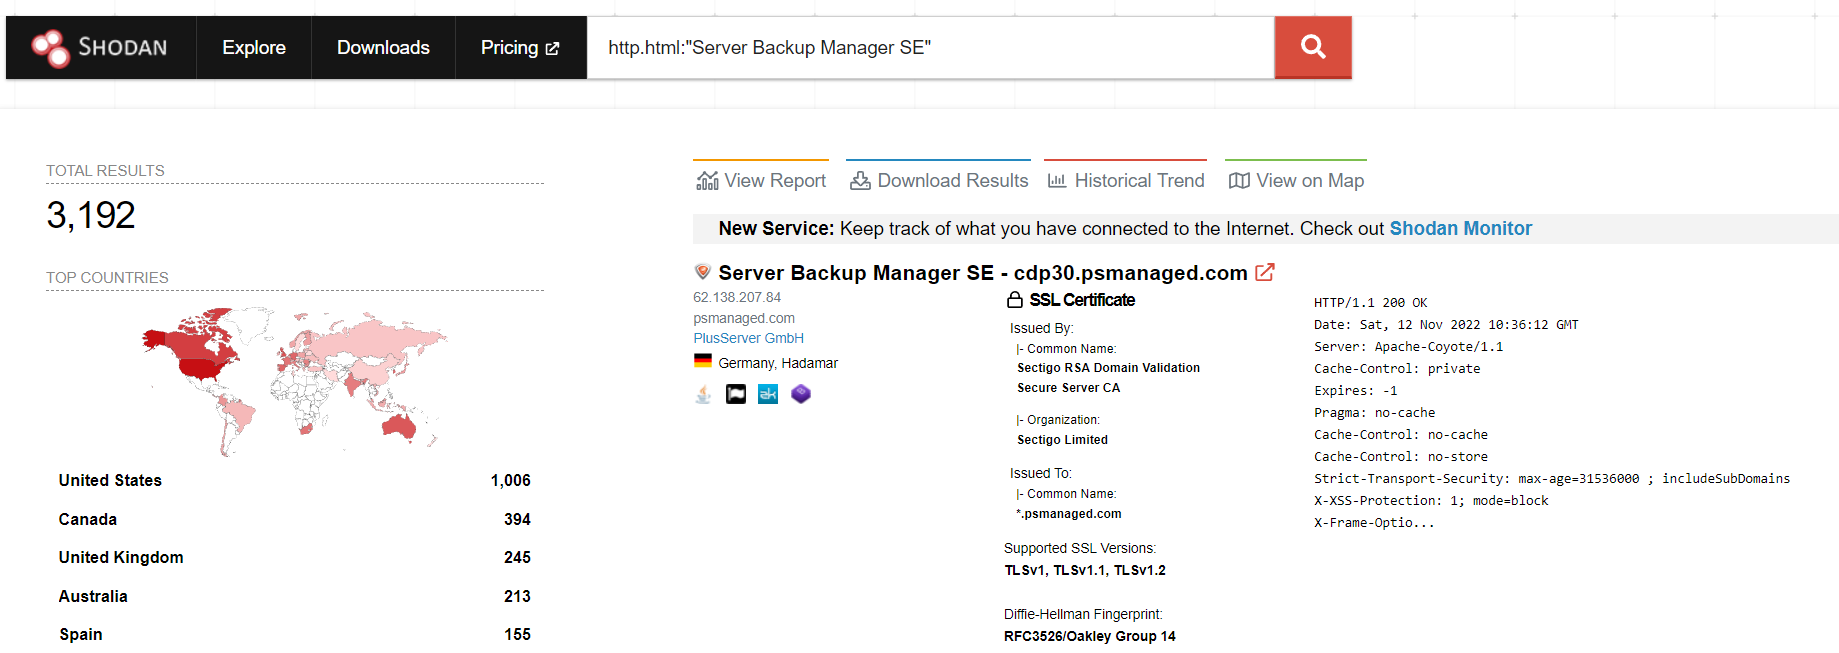
Task: Click the View on Map icon
Action: tap(1239, 181)
